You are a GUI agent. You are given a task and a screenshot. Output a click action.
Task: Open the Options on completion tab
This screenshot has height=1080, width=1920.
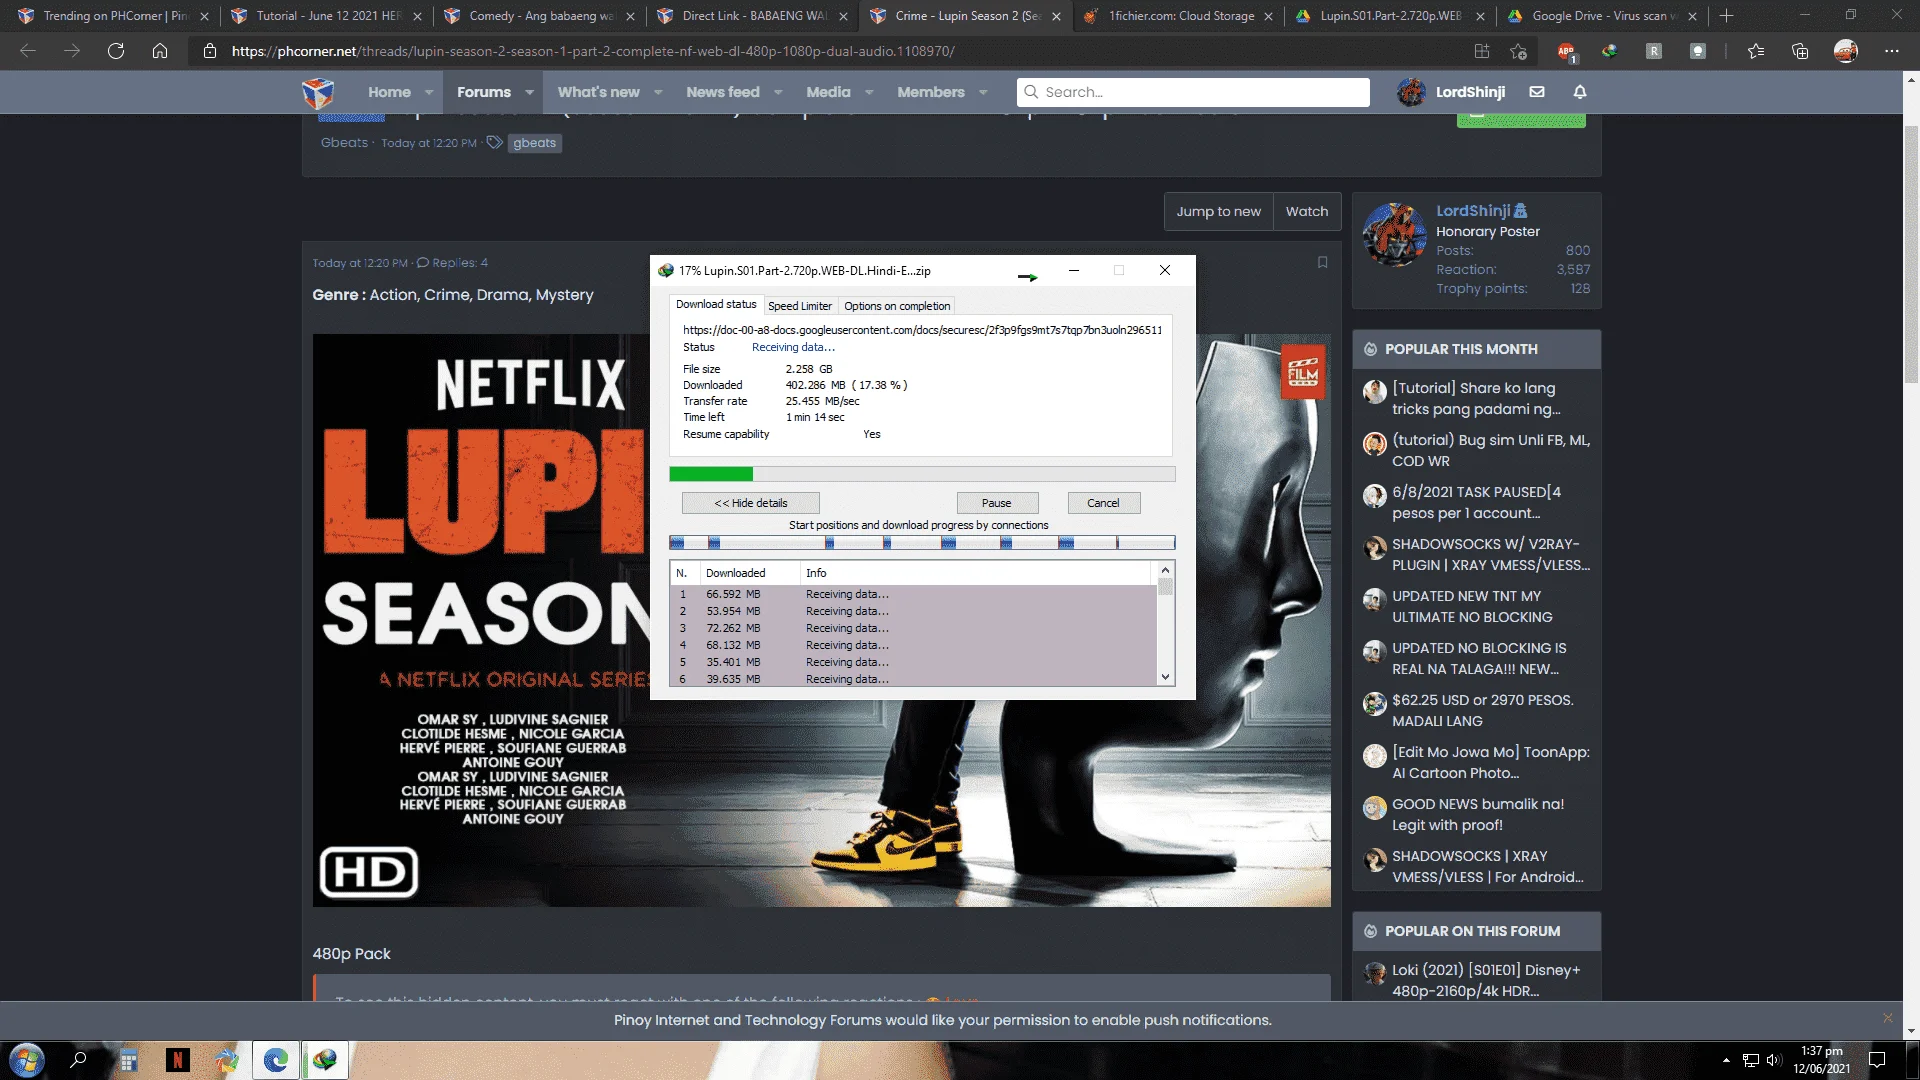point(897,306)
